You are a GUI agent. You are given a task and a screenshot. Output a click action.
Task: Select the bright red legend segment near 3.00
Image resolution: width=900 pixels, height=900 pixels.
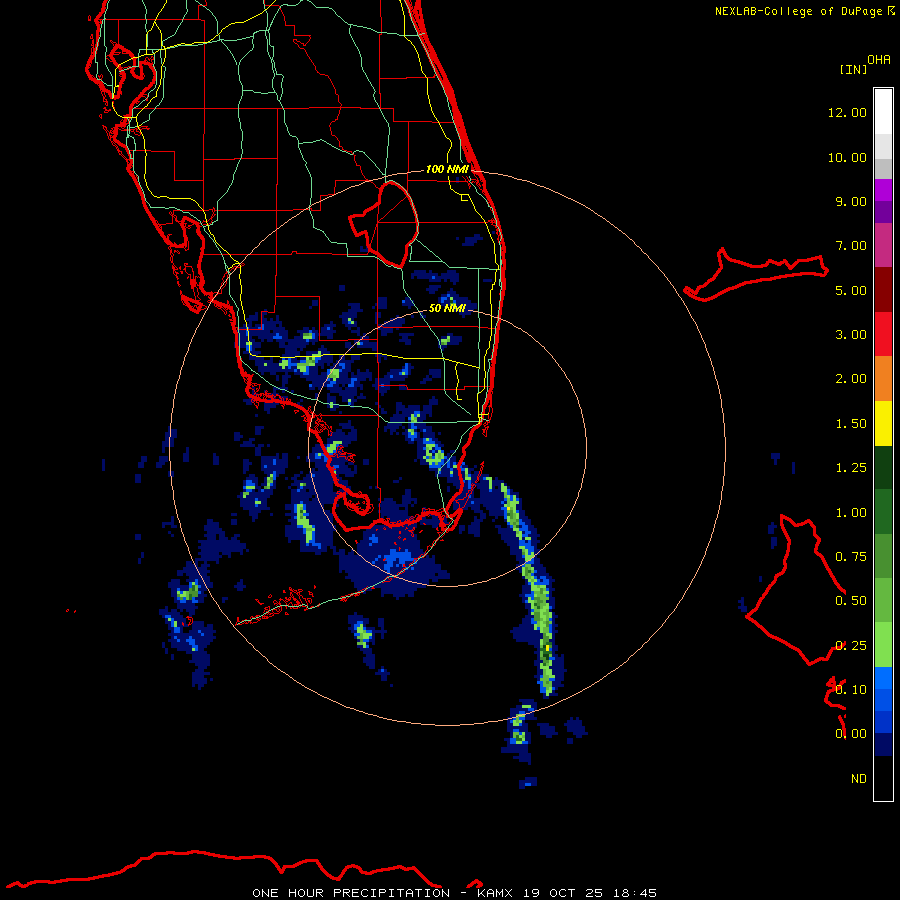[x=883, y=334]
